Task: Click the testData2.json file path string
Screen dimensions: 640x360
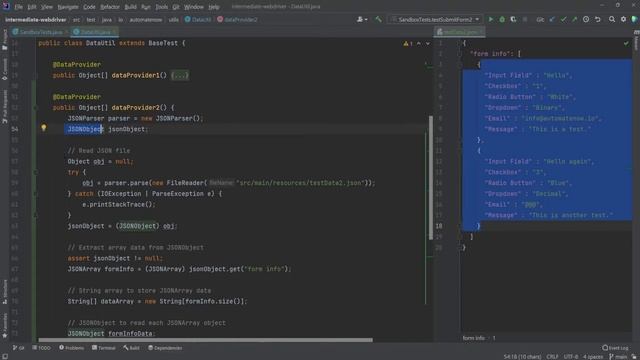Action: [299, 183]
